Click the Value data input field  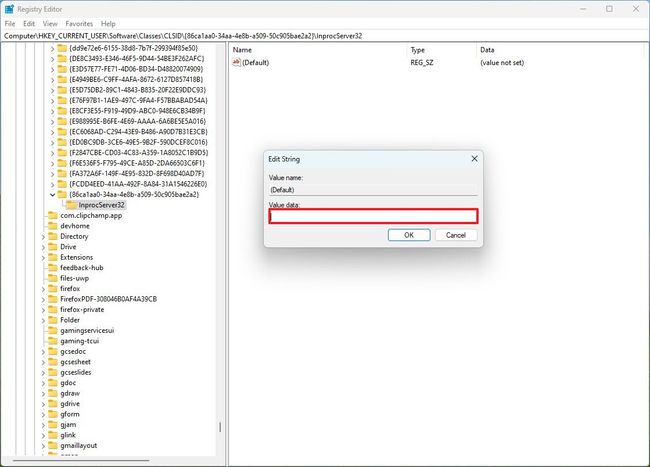[374, 216]
